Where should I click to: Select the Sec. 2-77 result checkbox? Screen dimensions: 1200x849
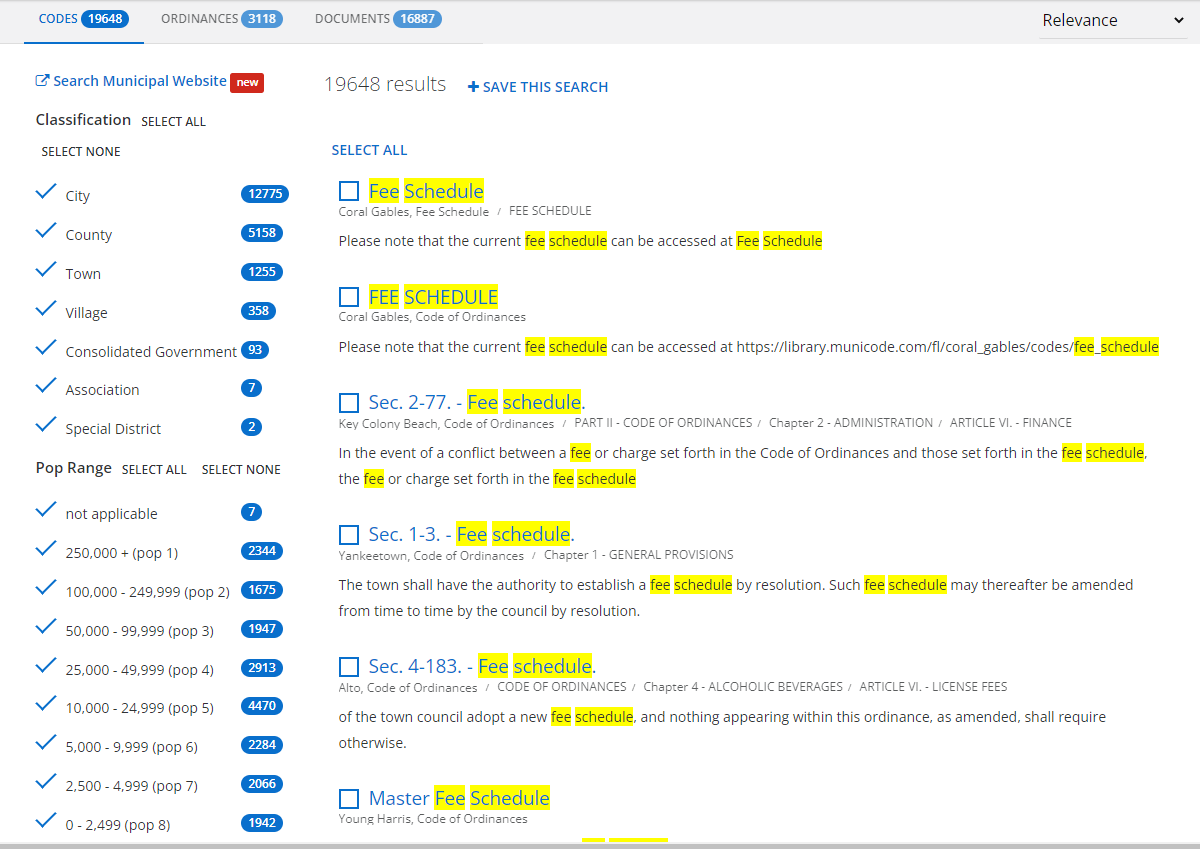point(349,403)
